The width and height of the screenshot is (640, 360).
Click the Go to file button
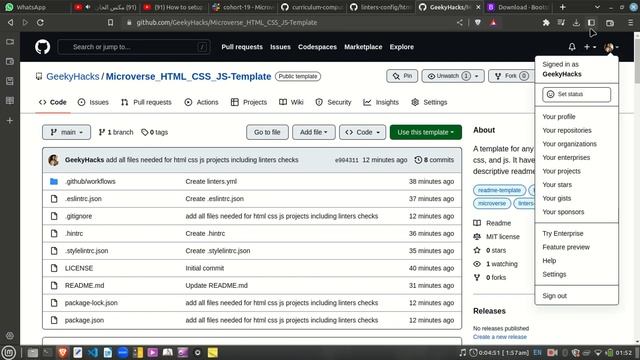[x=267, y=132]
